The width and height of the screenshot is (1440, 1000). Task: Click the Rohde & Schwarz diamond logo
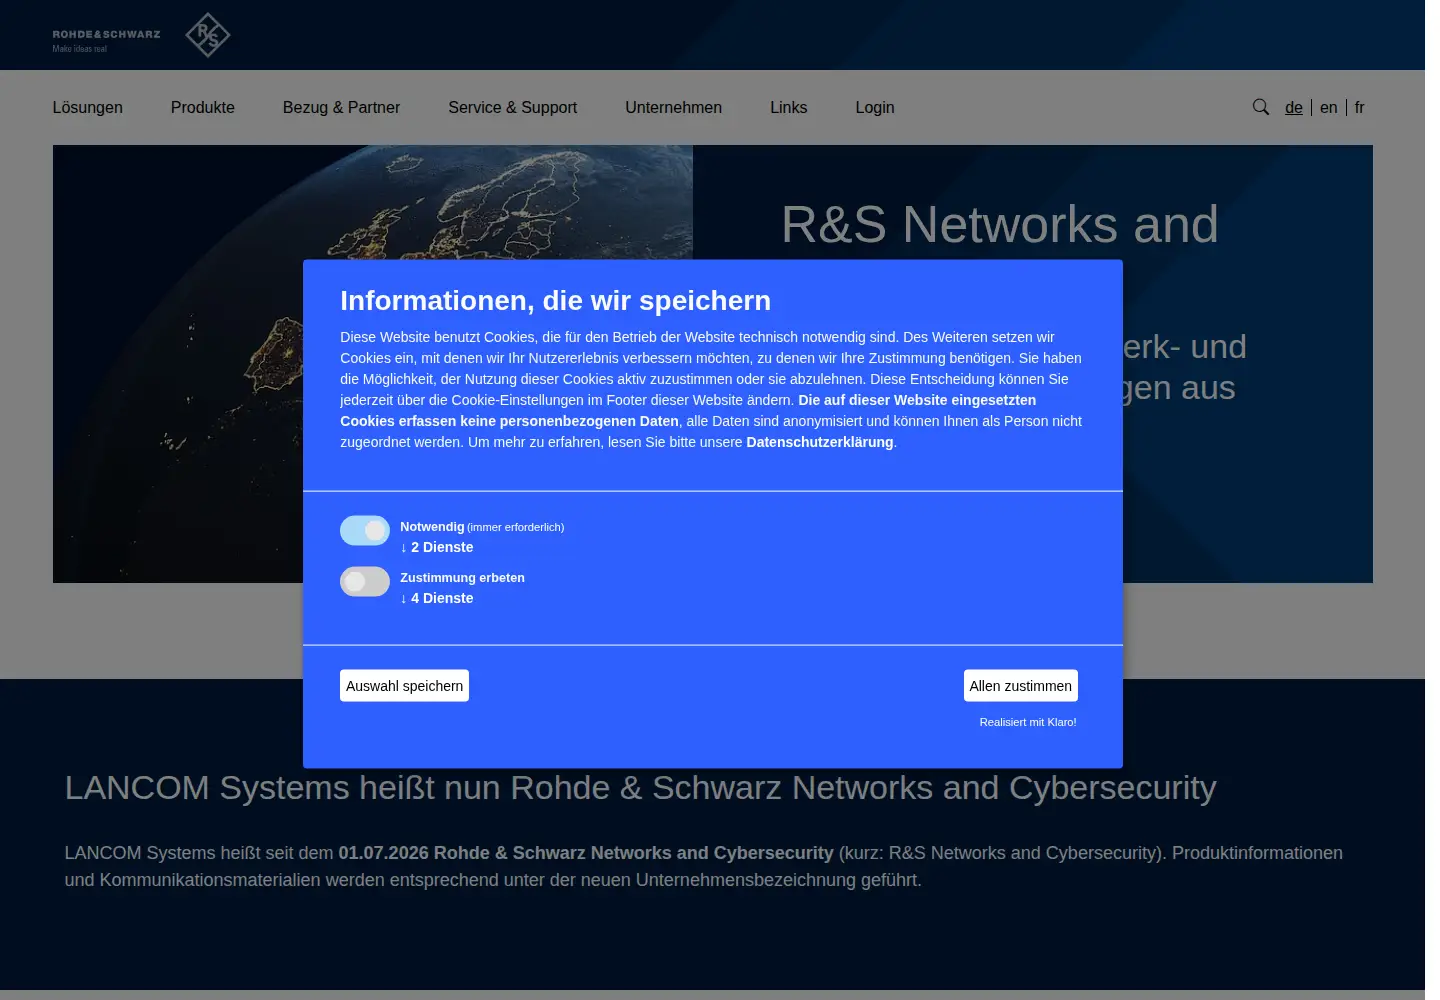point(208,35)
